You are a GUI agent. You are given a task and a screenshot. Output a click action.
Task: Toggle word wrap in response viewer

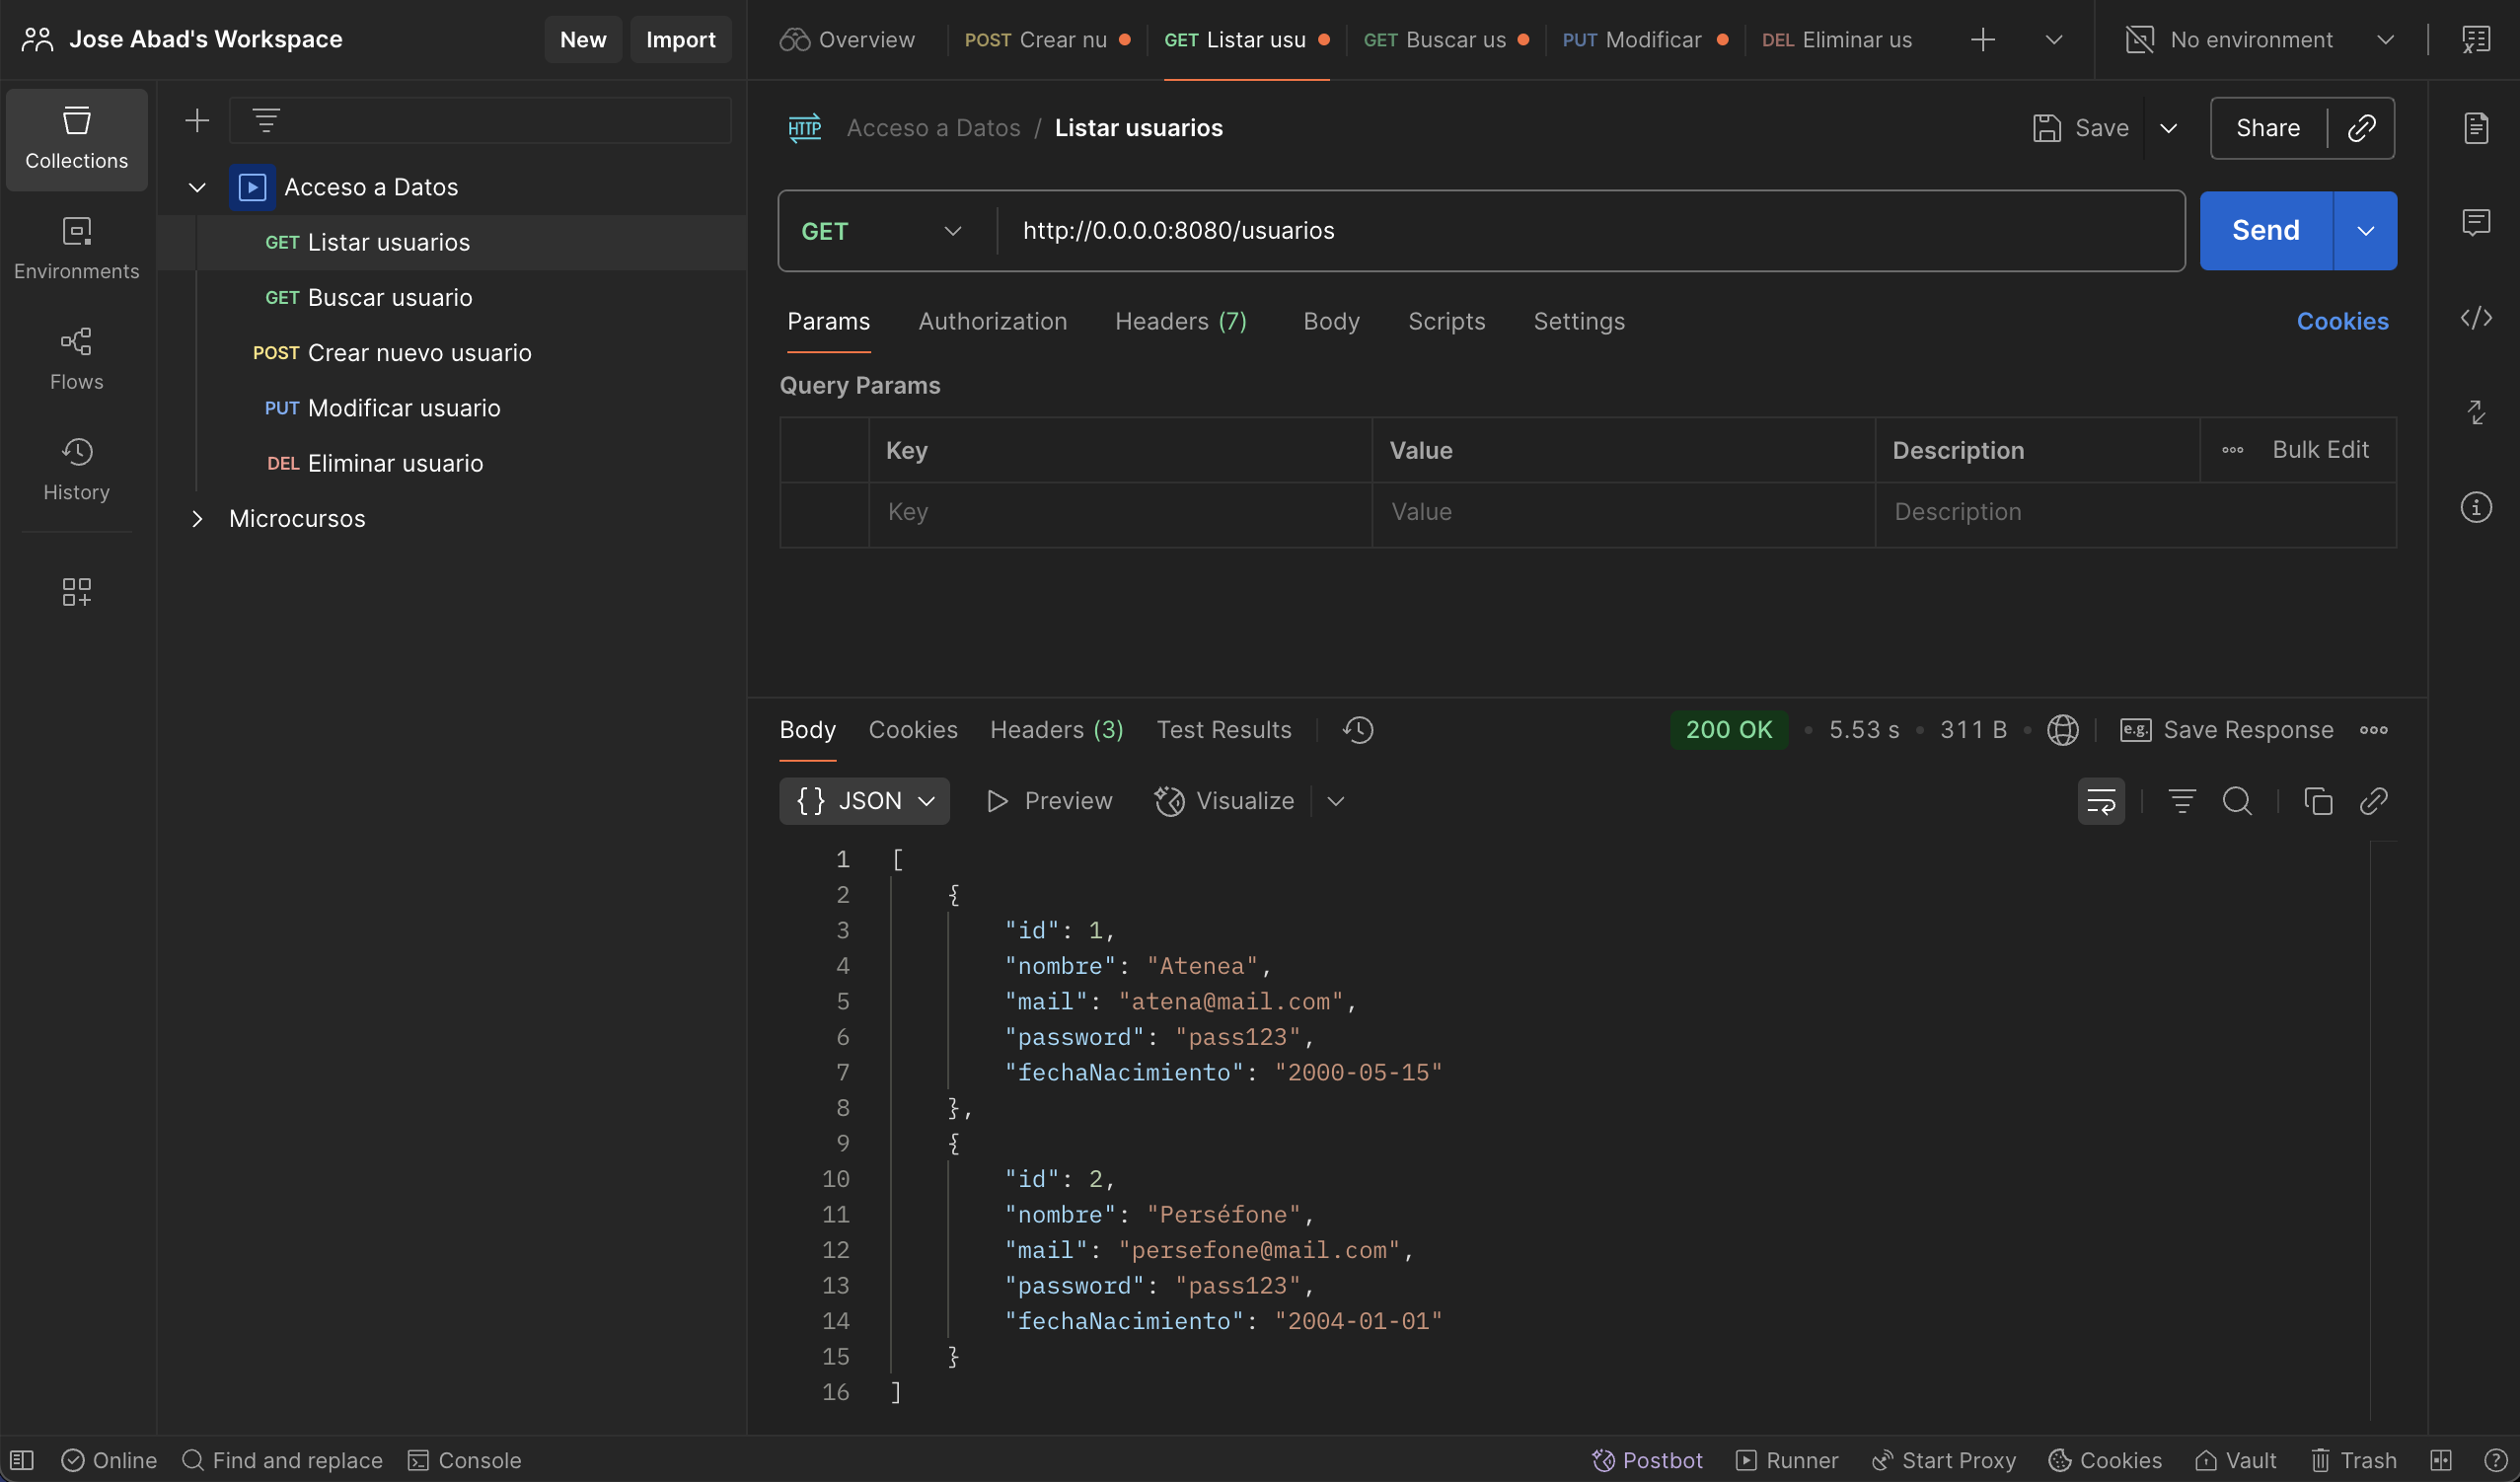(2101, 801)
